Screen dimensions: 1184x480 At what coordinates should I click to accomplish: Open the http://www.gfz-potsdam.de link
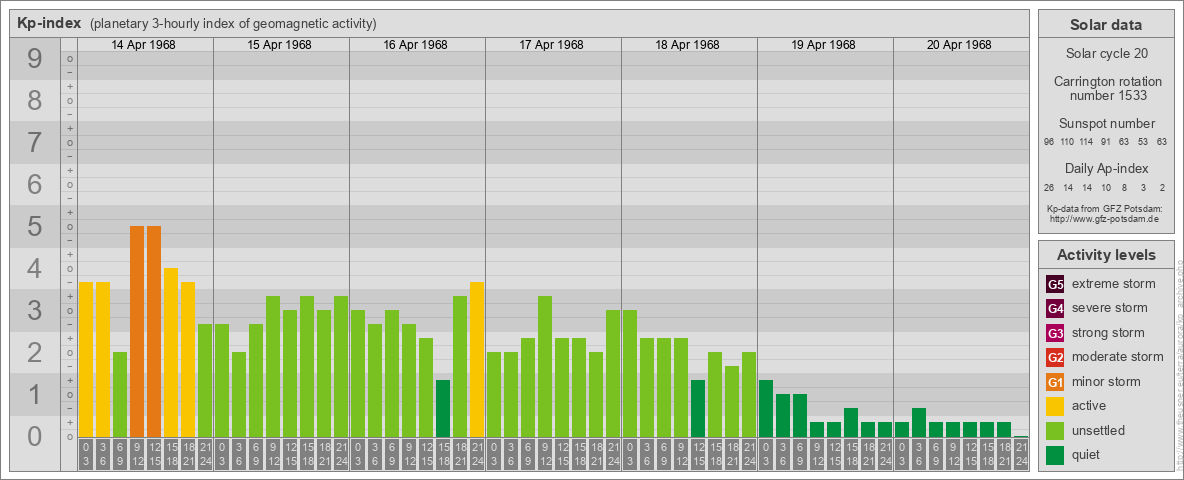[1104, 219]
